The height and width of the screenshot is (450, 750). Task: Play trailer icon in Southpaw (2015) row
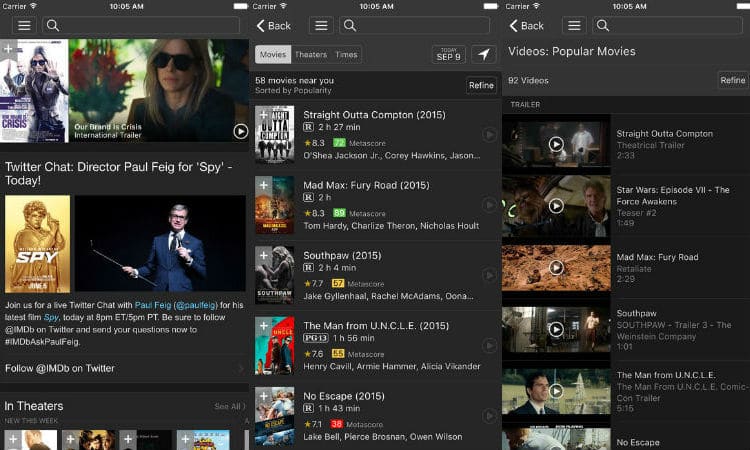coord(489,275)
